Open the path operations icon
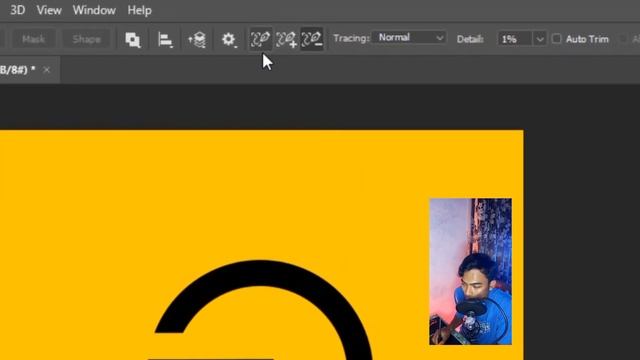Viewport: 640px width, 360px height. (x=133, y=40)
